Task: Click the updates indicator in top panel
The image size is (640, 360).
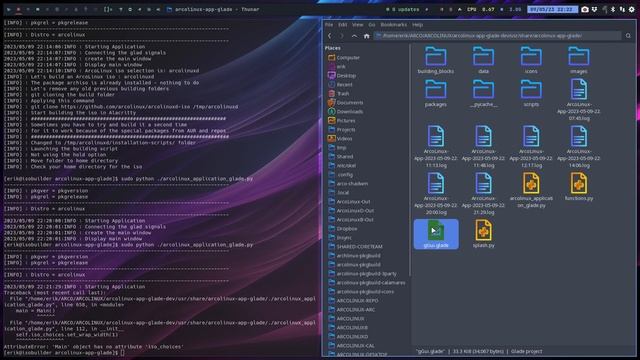Action: tap(403, 9)
